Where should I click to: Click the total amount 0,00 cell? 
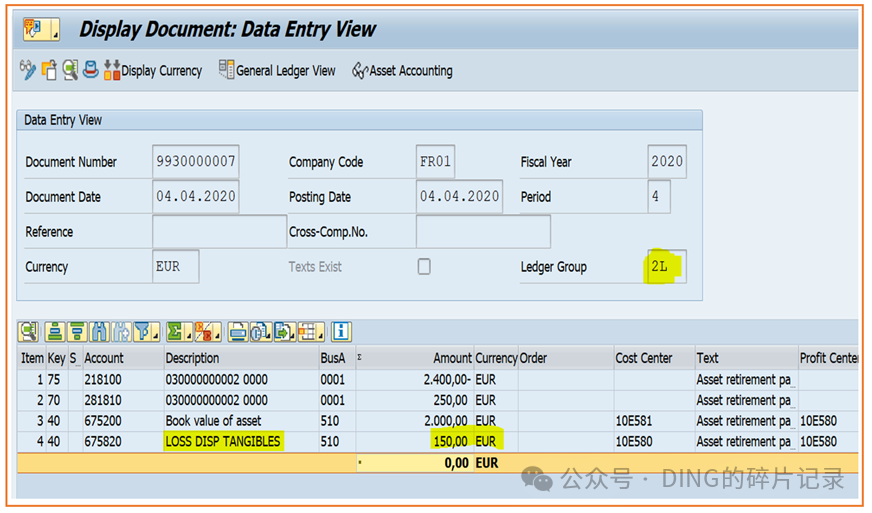[x=415, y=463]
